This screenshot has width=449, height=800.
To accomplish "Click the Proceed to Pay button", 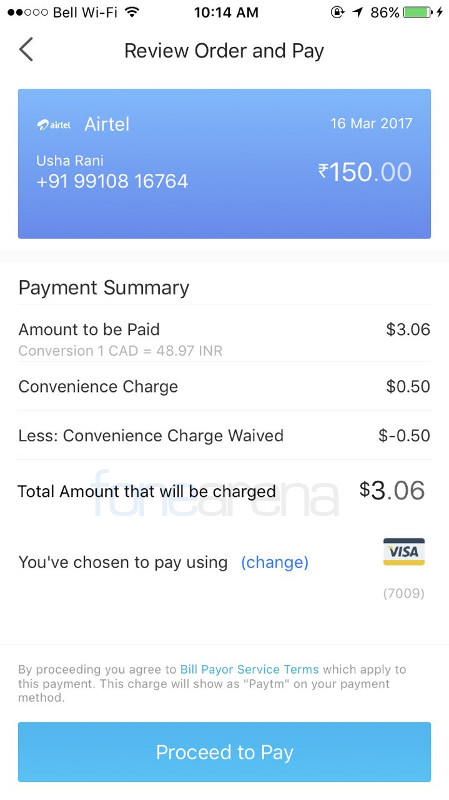I will [x=224, y=752].
